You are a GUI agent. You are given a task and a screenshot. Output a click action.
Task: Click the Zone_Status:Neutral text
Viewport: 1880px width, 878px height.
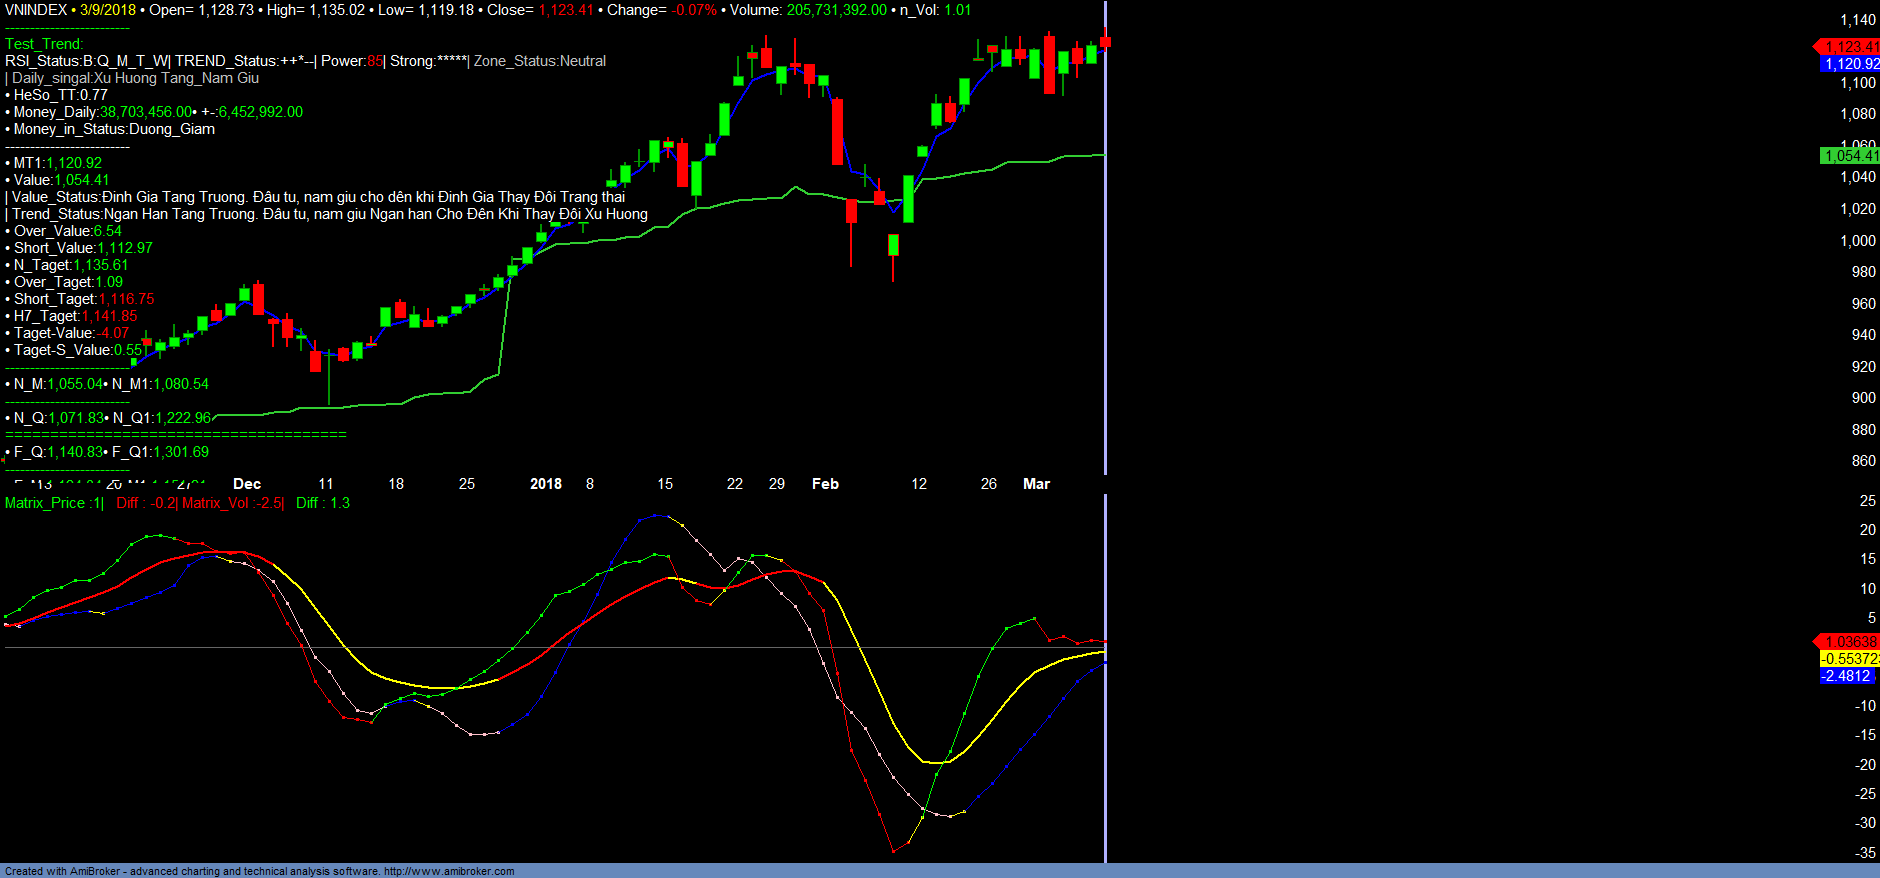point(540,61)
